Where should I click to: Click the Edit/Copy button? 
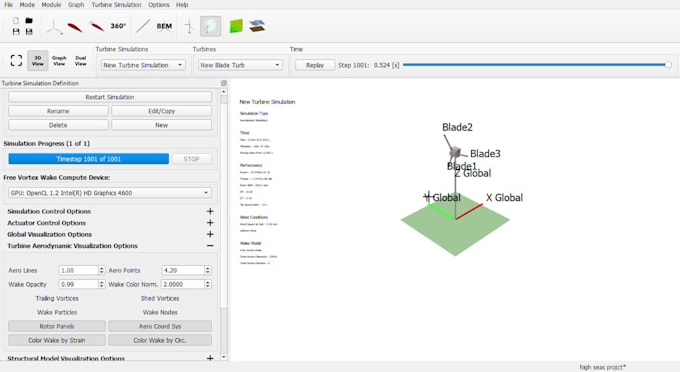tap(161, 111)
